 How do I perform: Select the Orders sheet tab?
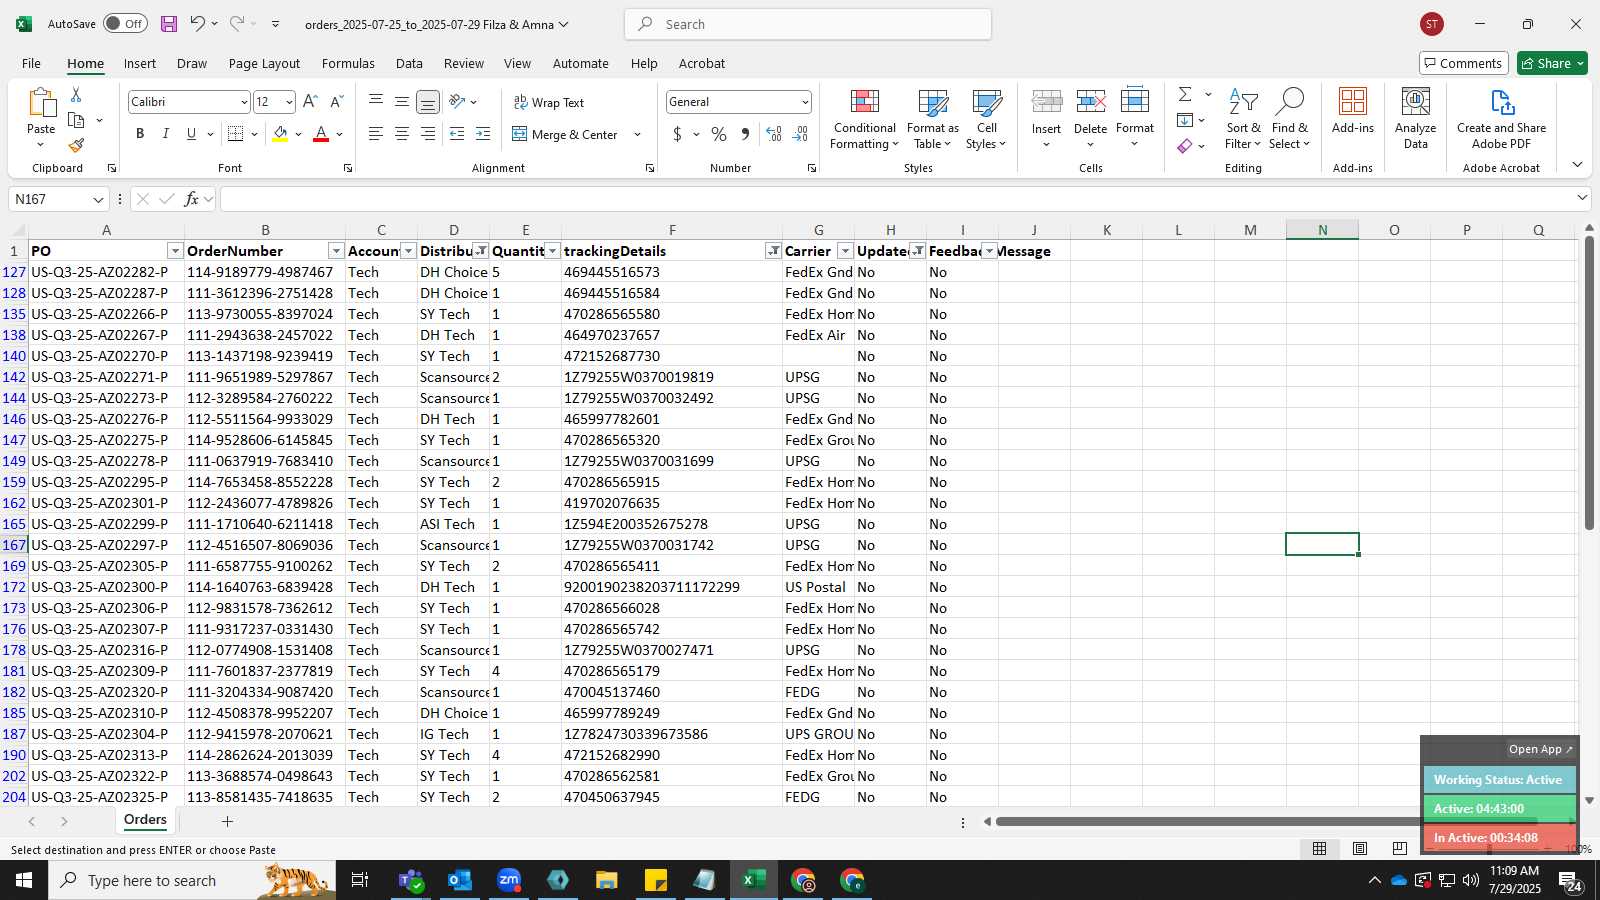coord(145,820)
